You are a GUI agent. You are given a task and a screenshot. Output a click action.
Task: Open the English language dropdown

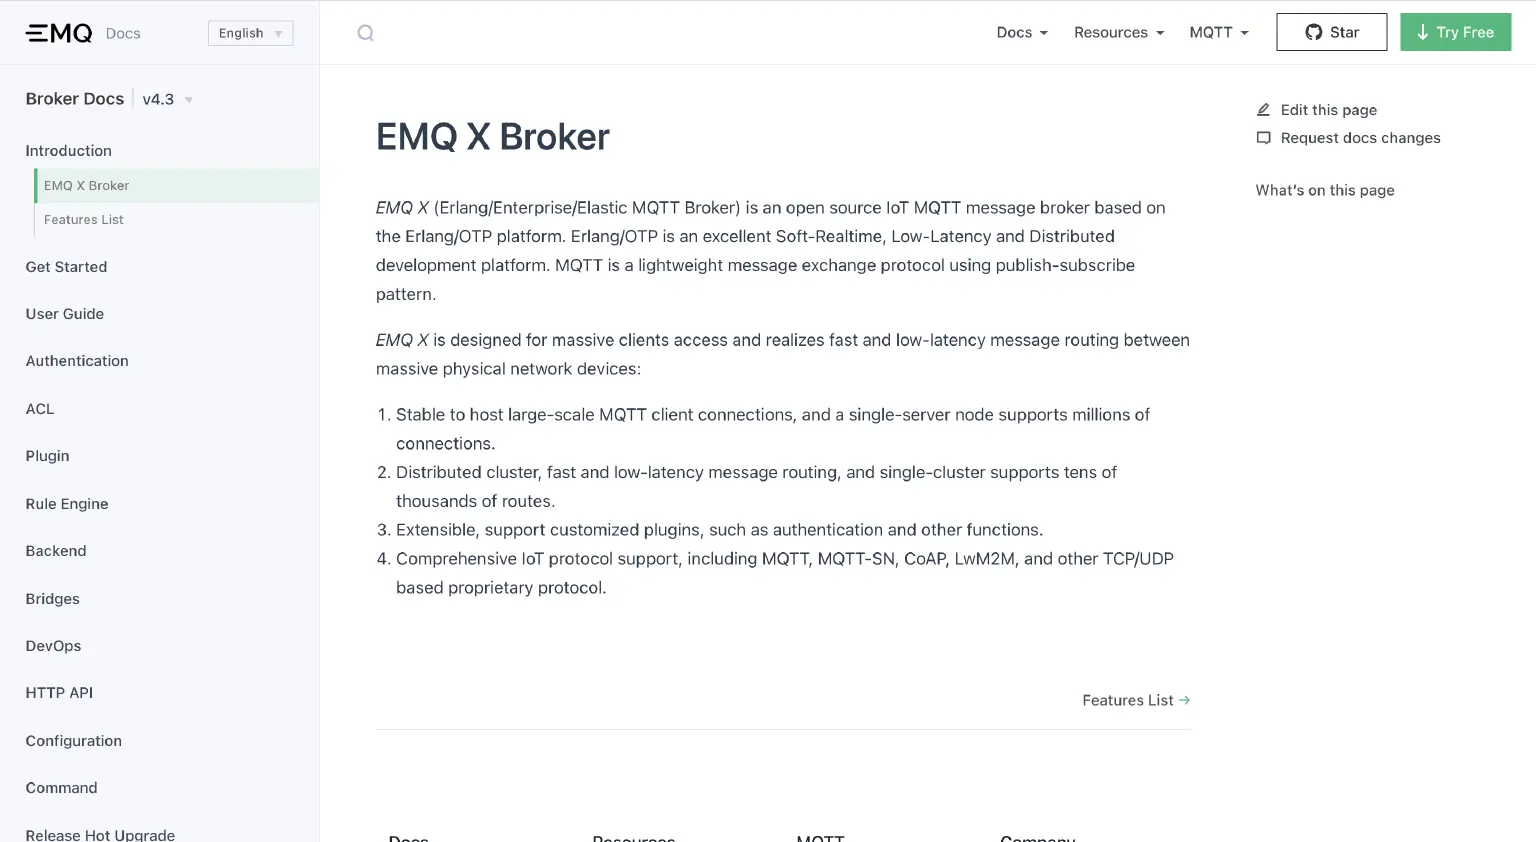[250, 33]
